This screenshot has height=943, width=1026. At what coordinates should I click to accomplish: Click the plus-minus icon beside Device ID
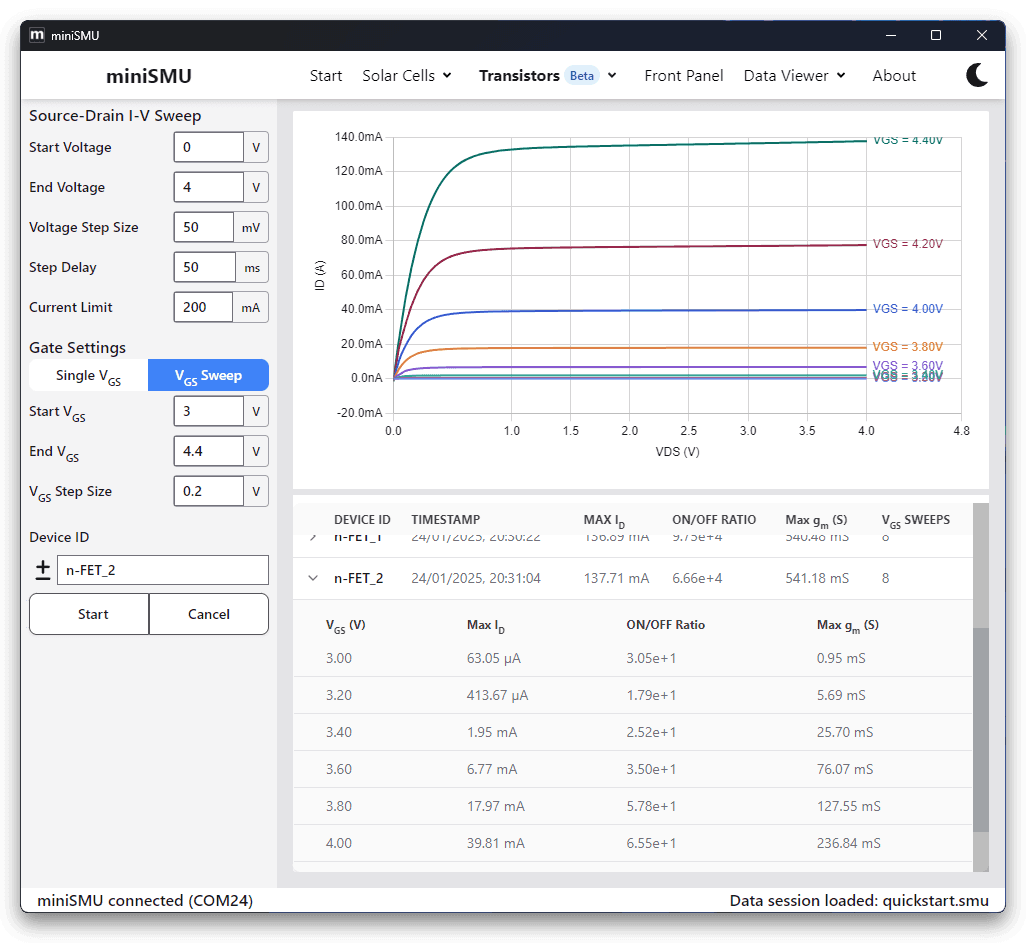click(43, 570)
